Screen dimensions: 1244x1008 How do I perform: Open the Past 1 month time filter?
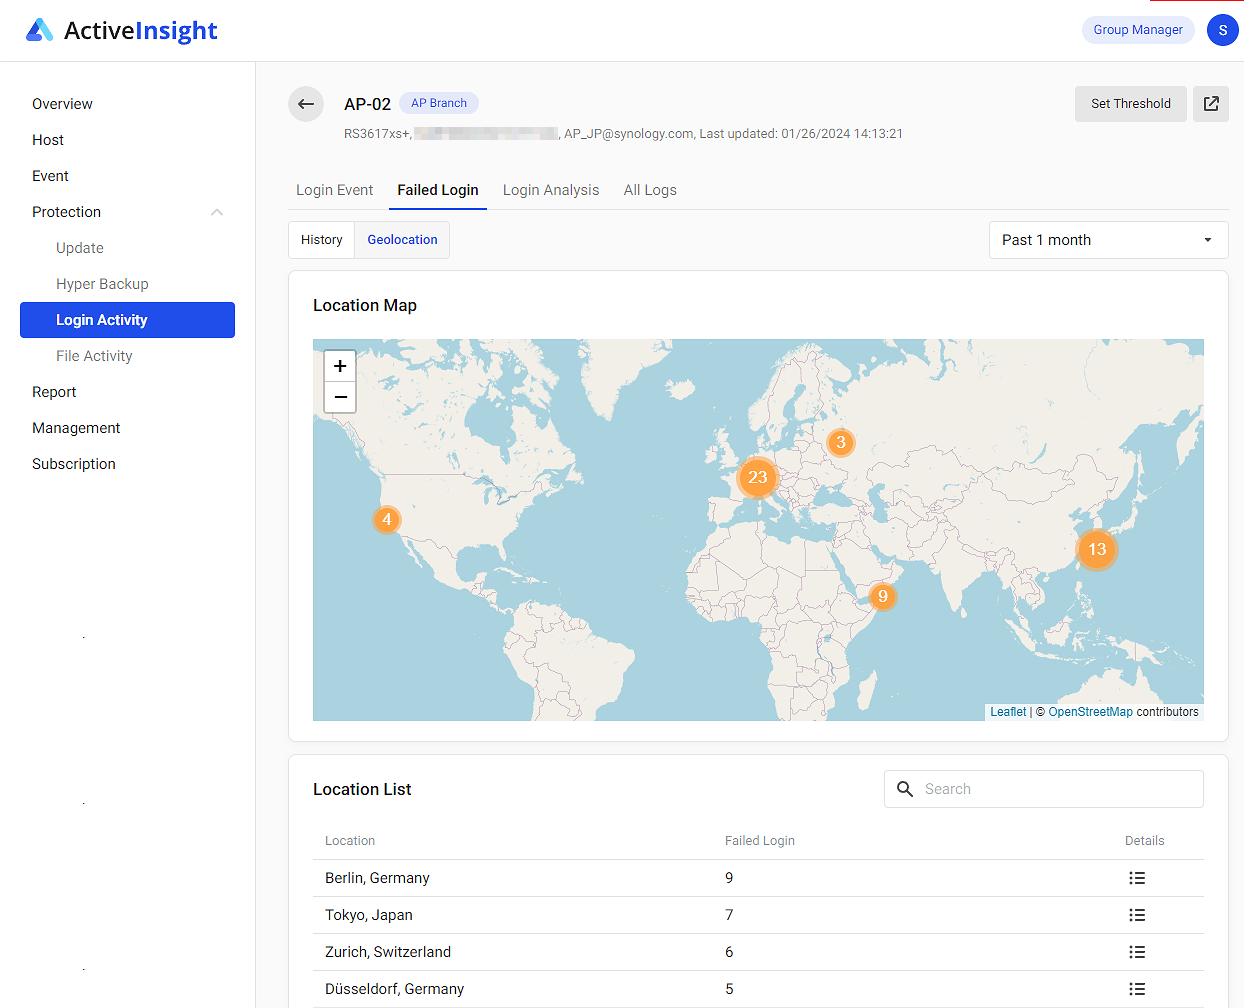(x=1108, y=240)
